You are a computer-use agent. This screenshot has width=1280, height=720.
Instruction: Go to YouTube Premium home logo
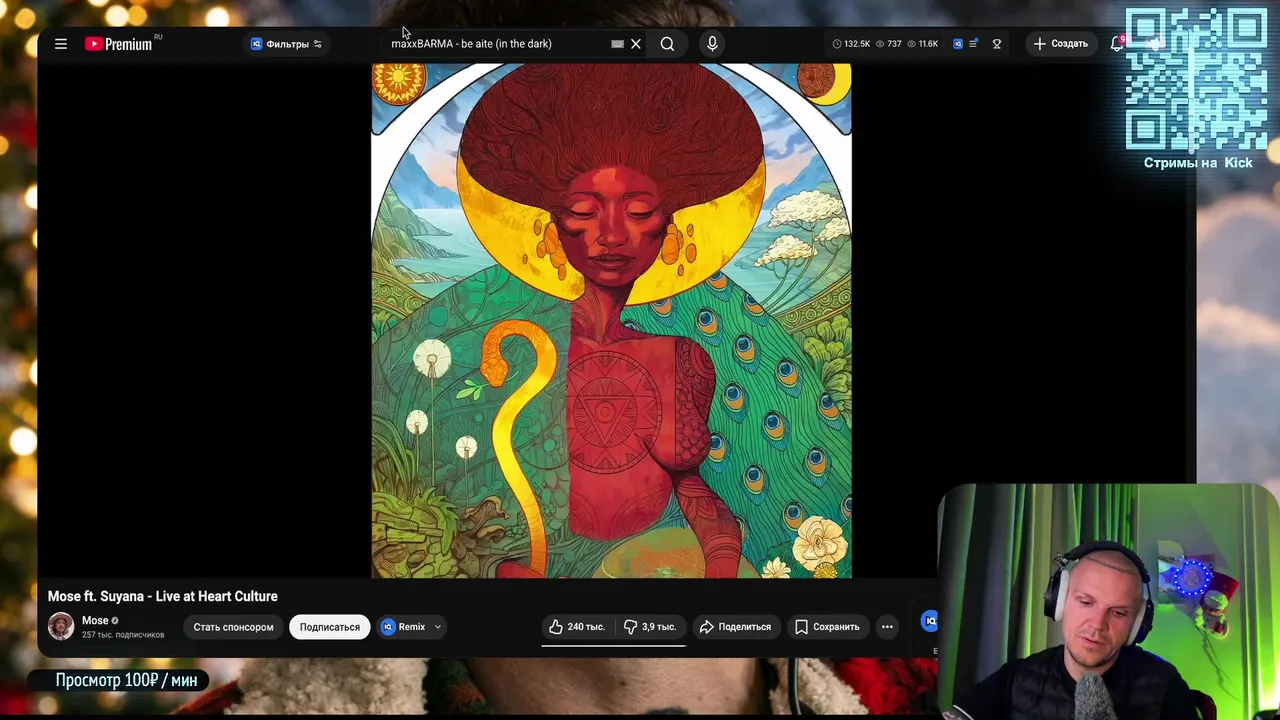[120, 44]
